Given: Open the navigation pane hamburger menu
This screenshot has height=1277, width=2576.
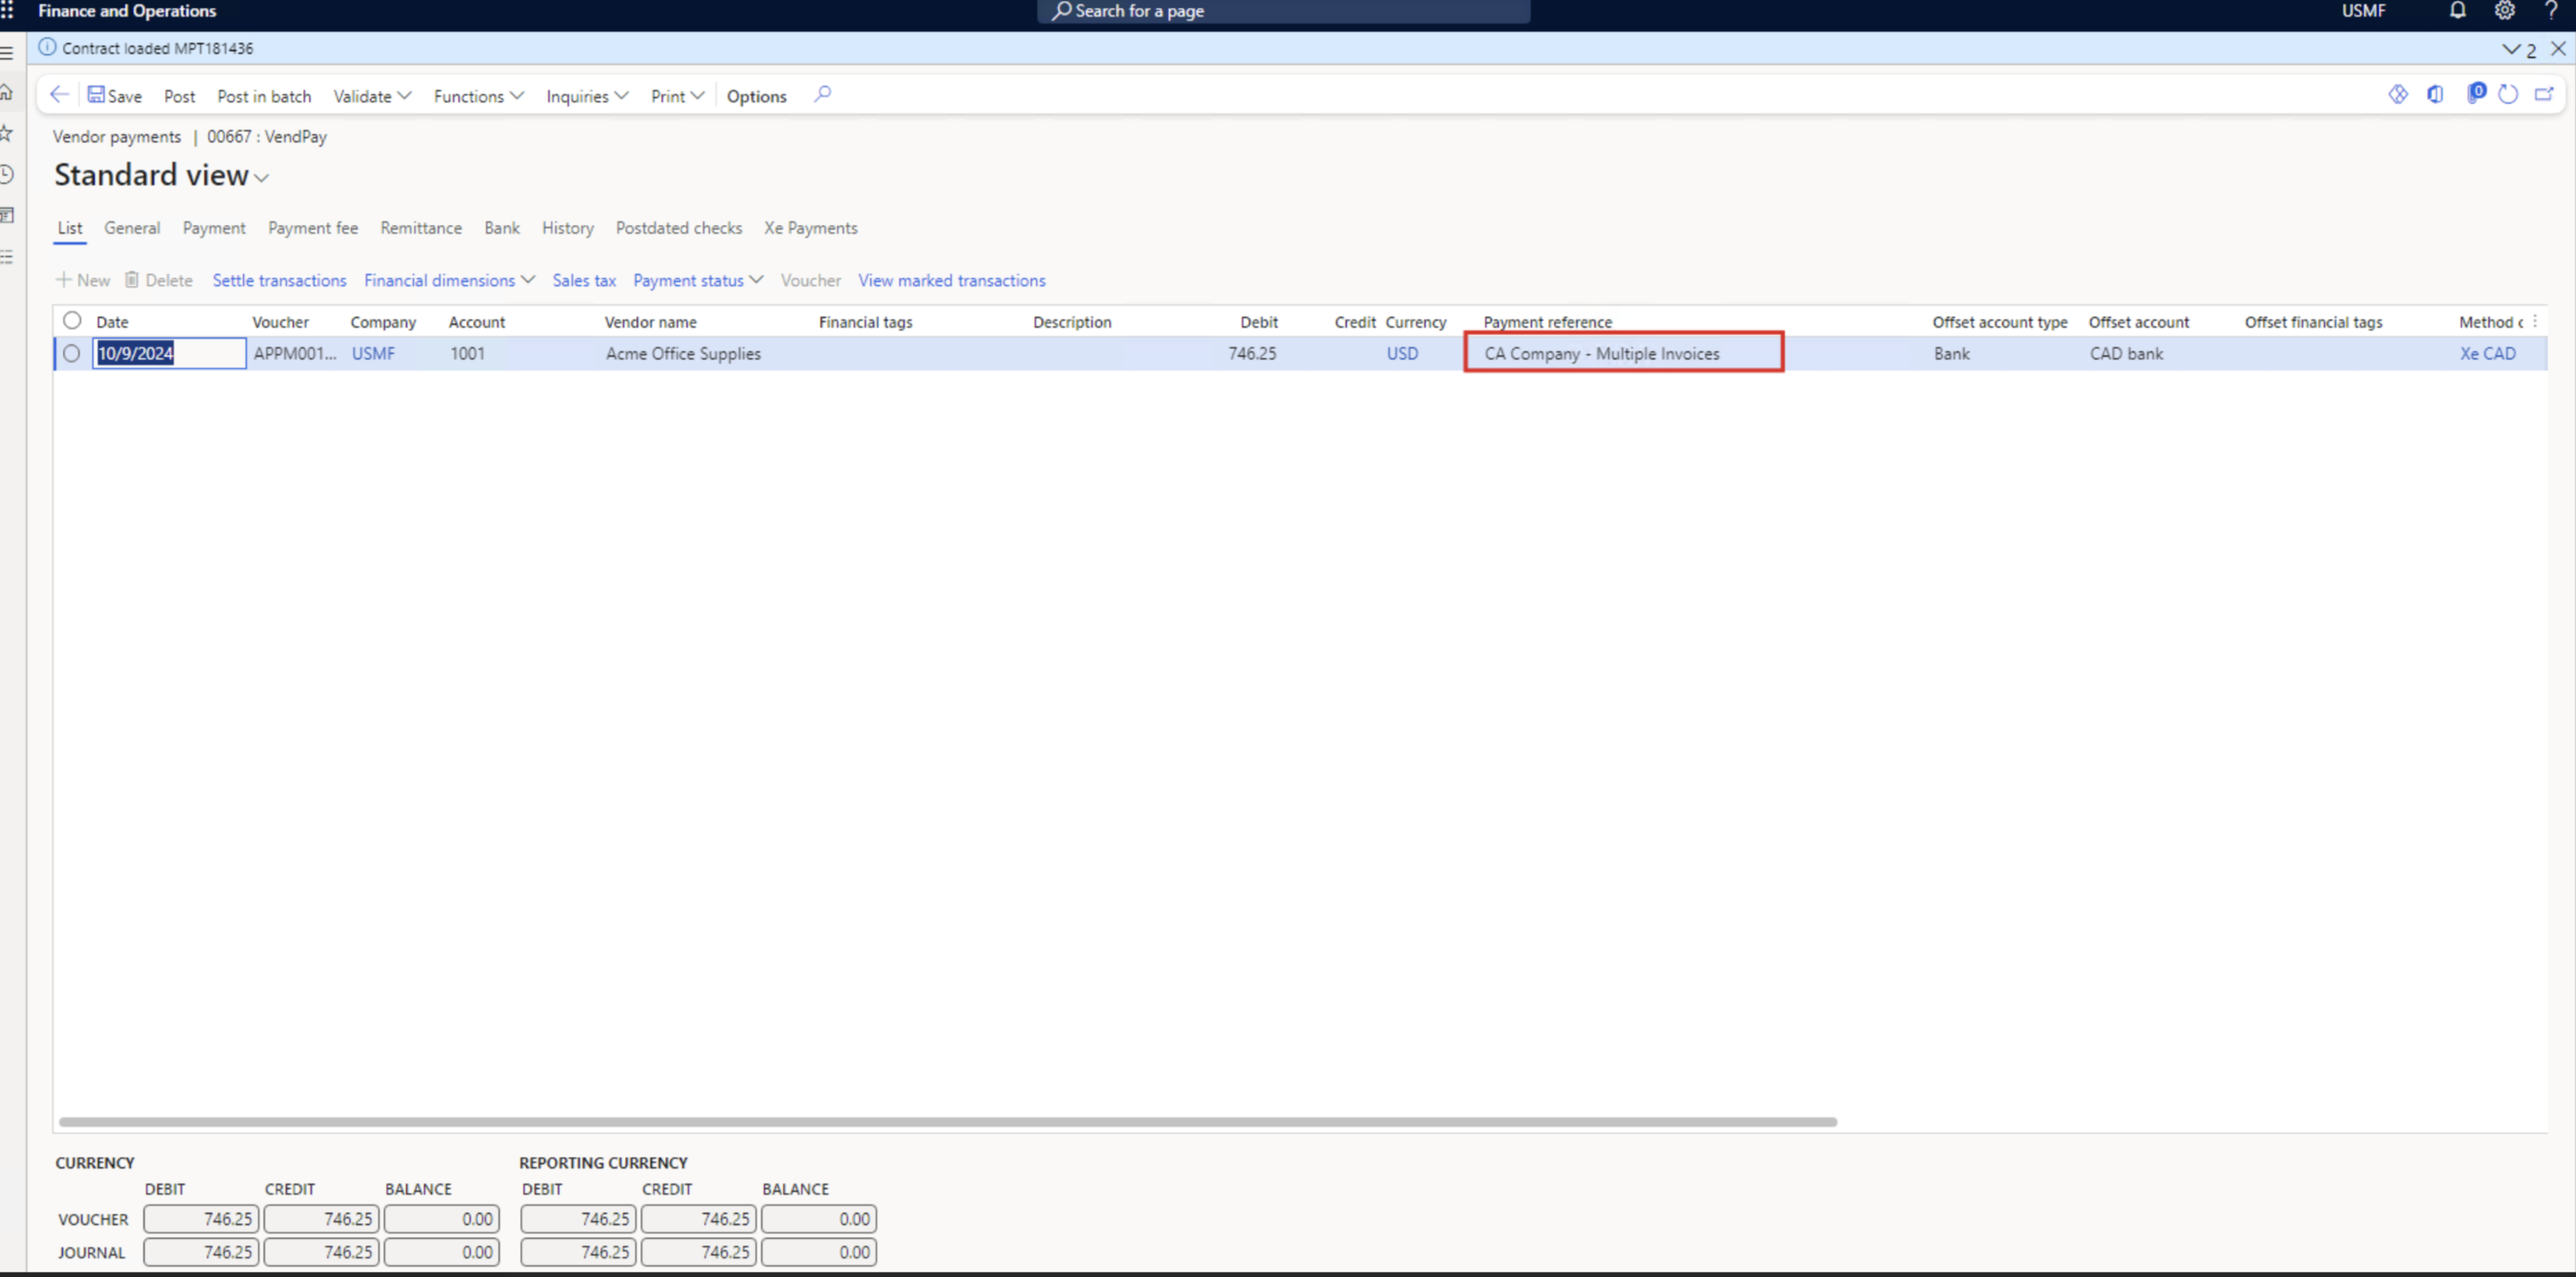Looking at the screenshot, I should point(8,52).
